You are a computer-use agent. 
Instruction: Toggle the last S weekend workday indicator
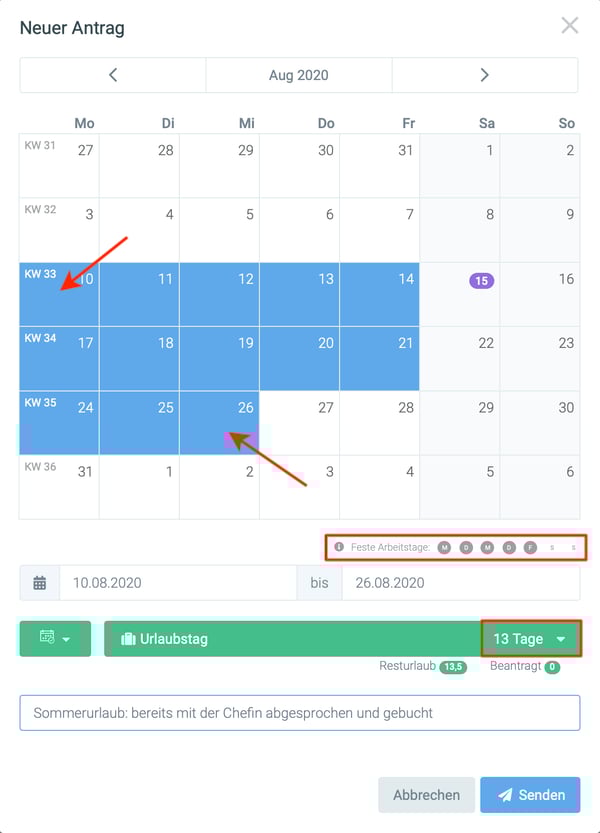pos(573,547)
